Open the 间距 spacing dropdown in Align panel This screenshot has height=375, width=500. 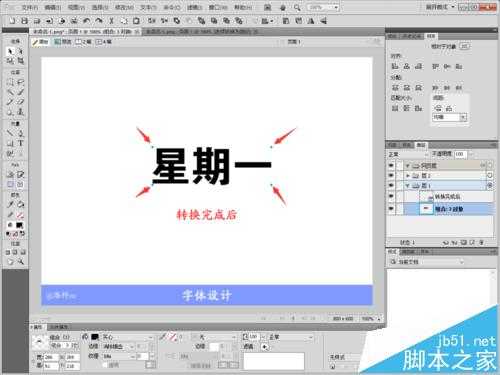point(450,117)
